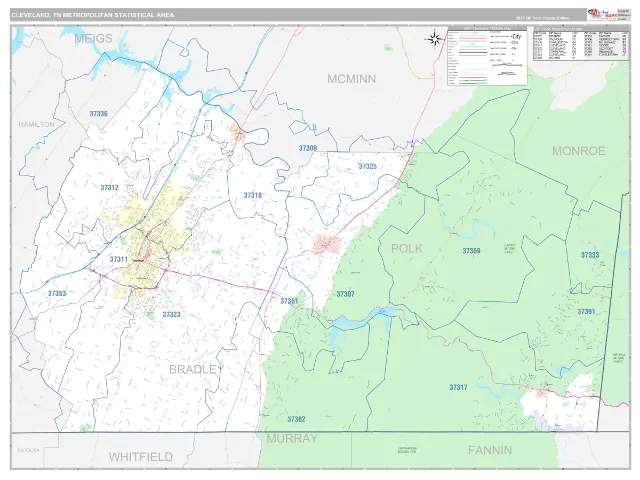Click the pink town marker near McMinn border
The width and height of the screenshot is (640, 480).
(238, 133)
